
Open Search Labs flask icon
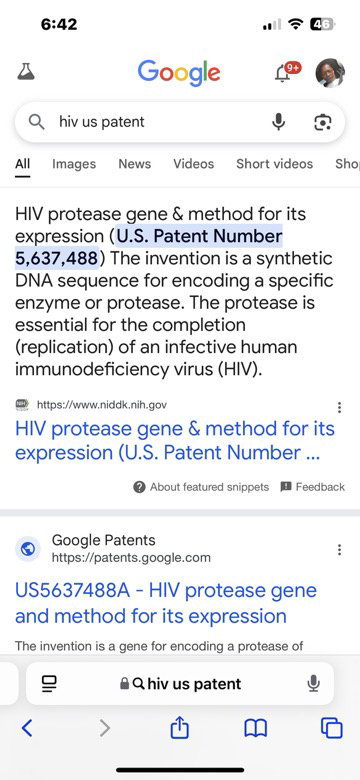(26, 72)
